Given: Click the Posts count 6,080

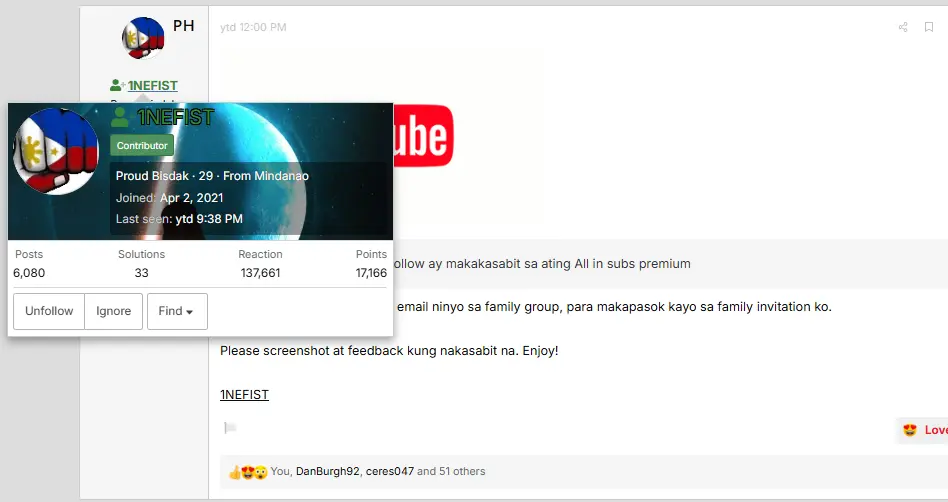Looking at the screenshot, I should [29, 273].
